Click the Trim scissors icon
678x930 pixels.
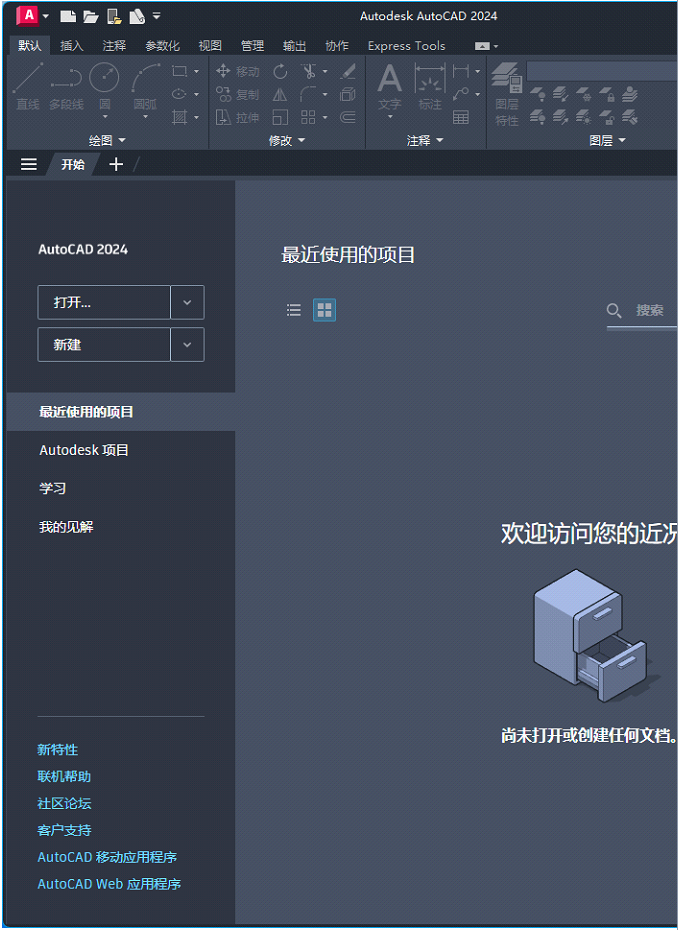coord(309,71)
